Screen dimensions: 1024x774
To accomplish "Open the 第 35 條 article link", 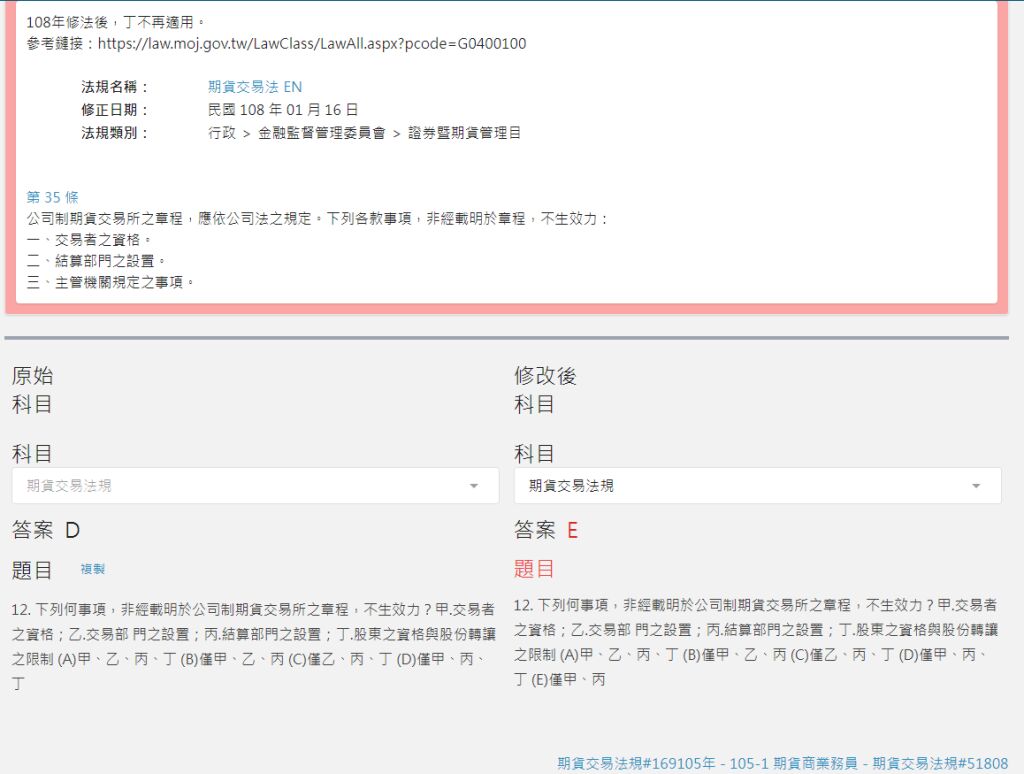I will click(52, 197).
